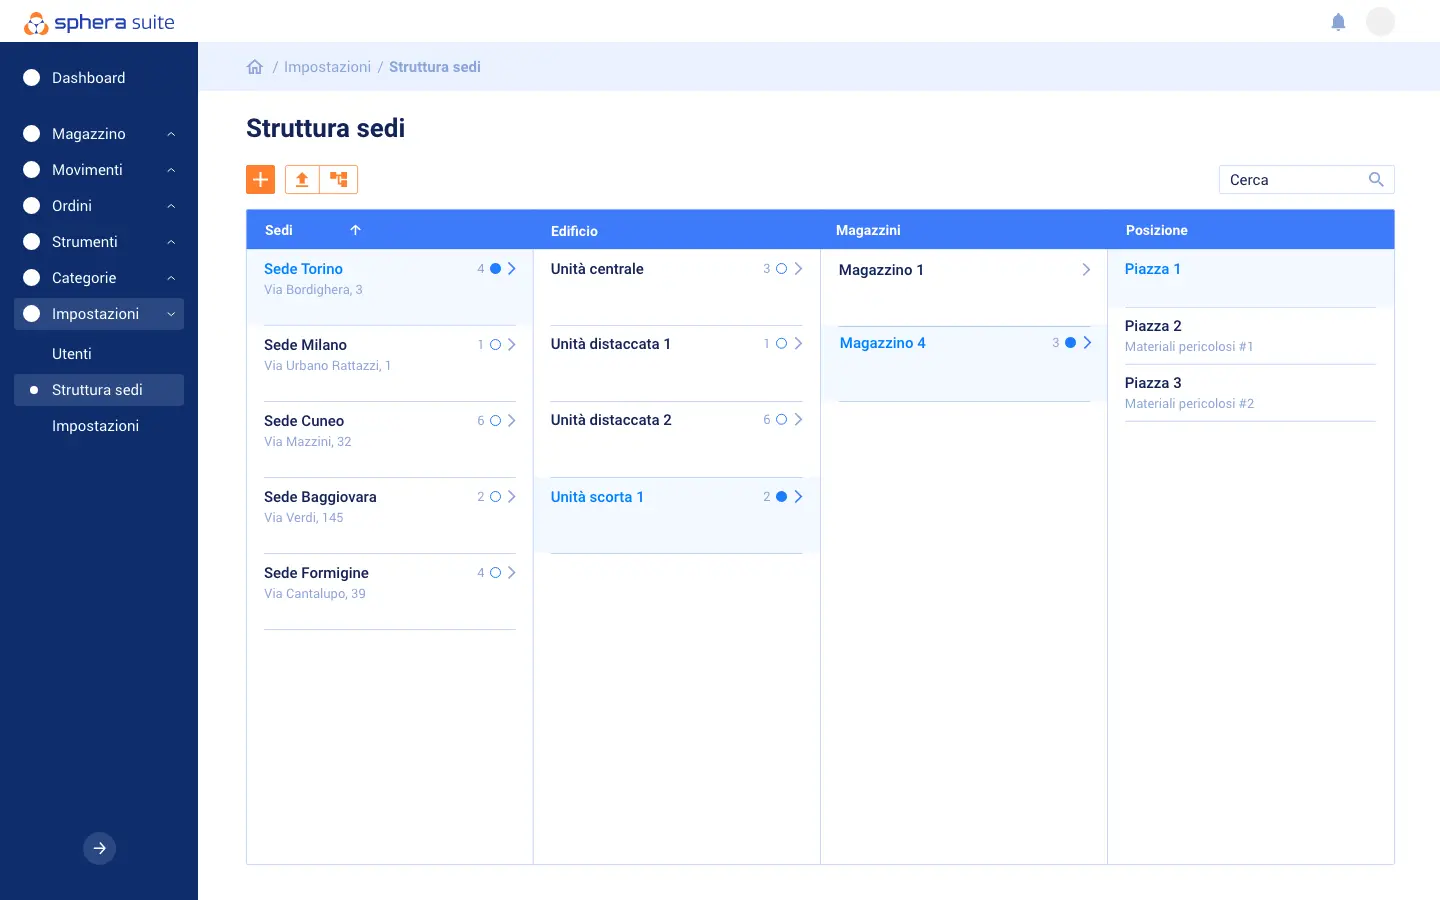Expand the Ordini sidebar menu chevron
The image size is (1440, 900).
pyautogui.click(x=171, y=206)
